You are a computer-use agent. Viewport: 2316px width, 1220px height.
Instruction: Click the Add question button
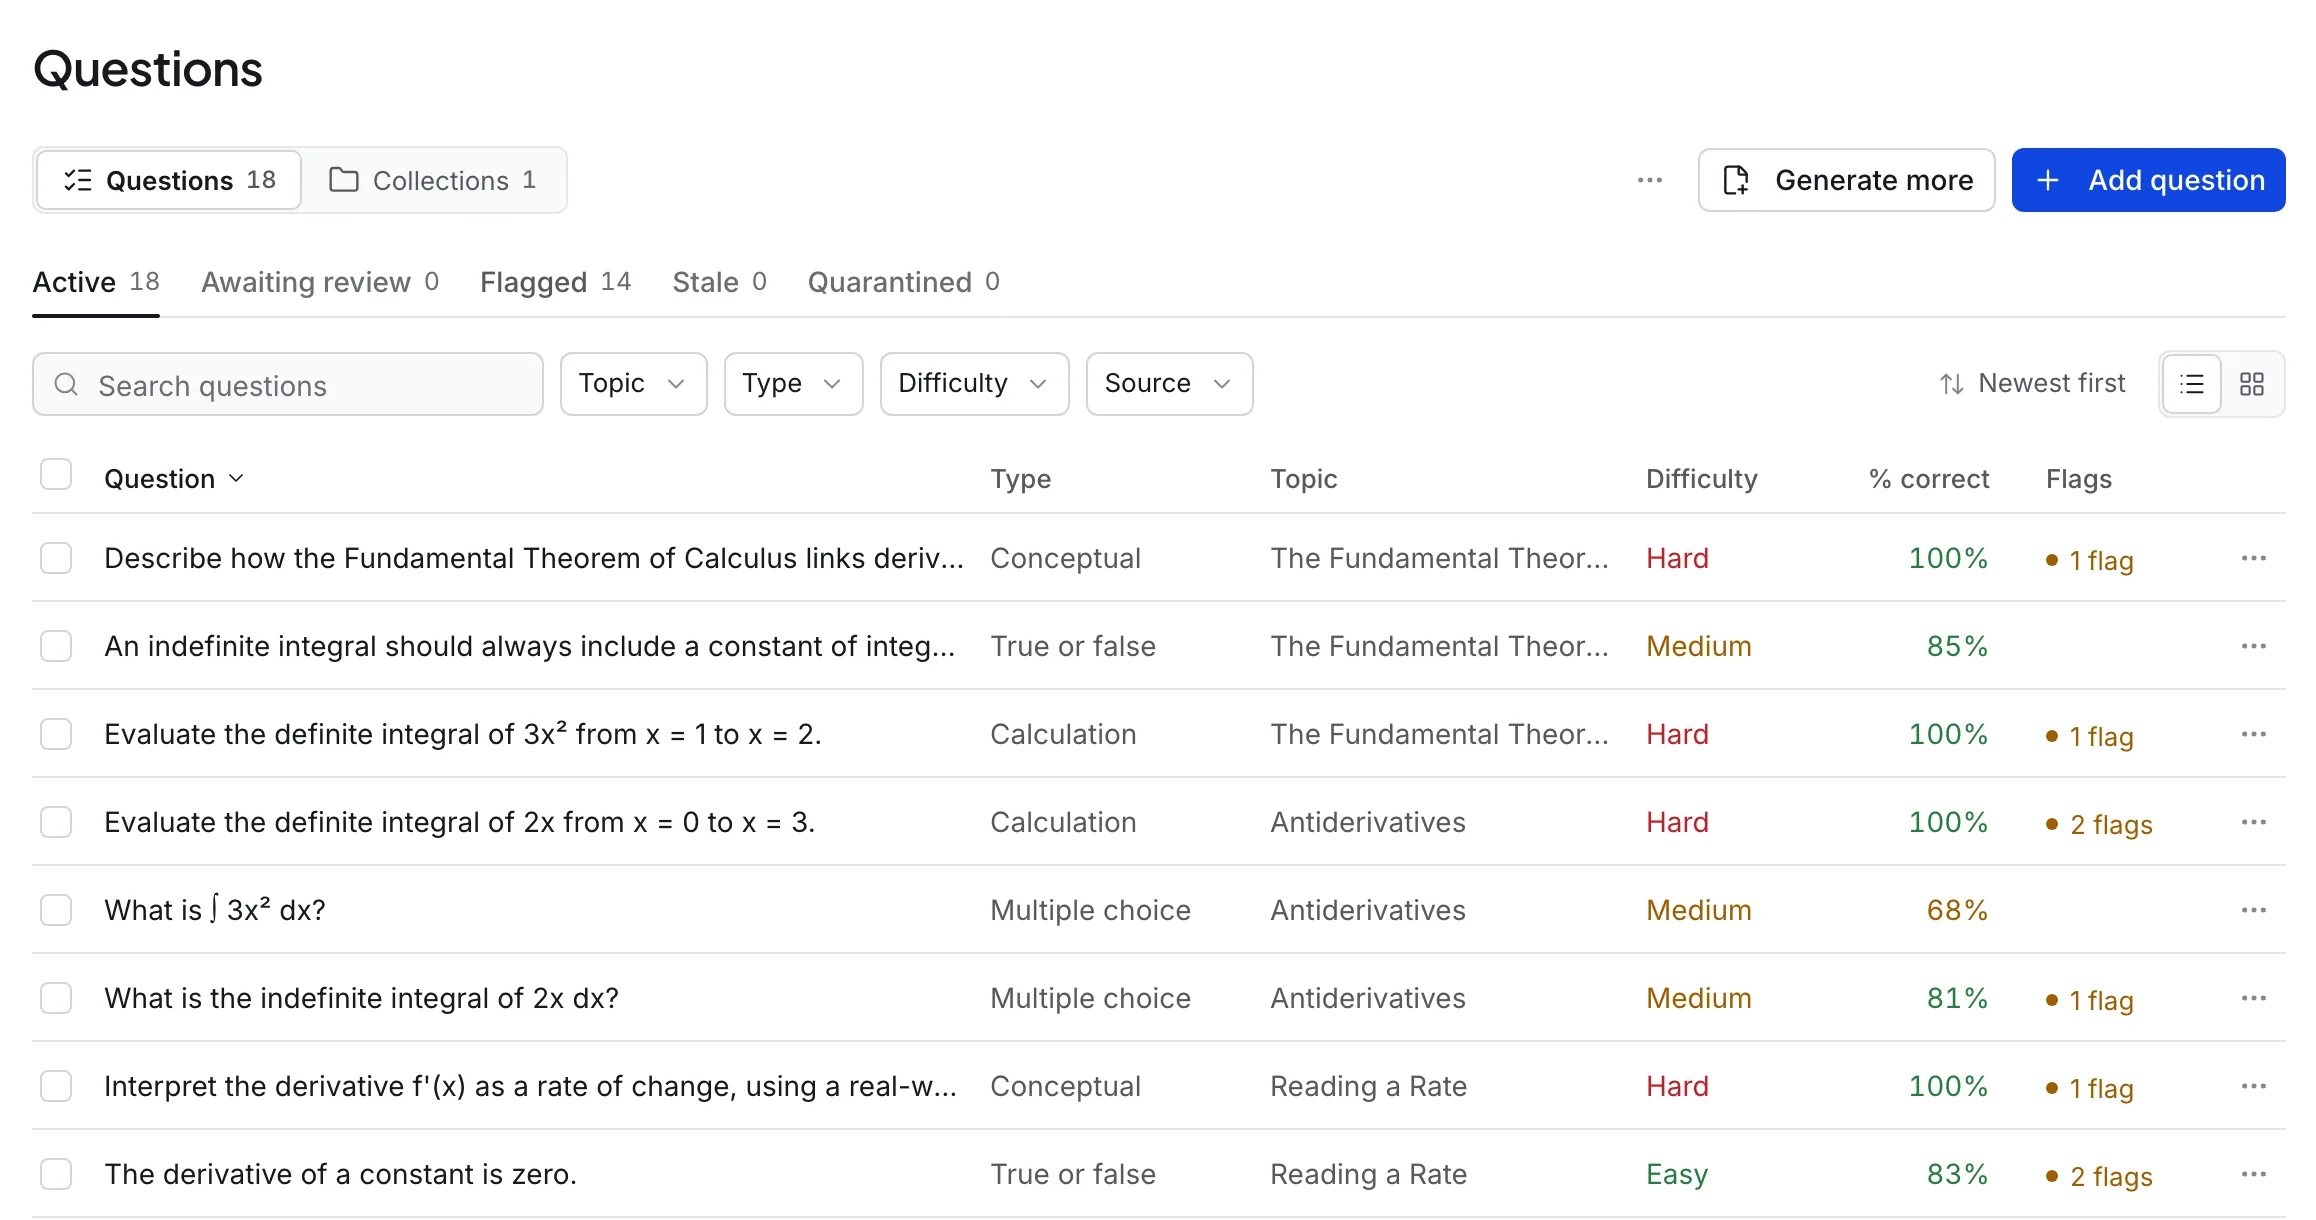point(2148,180)
